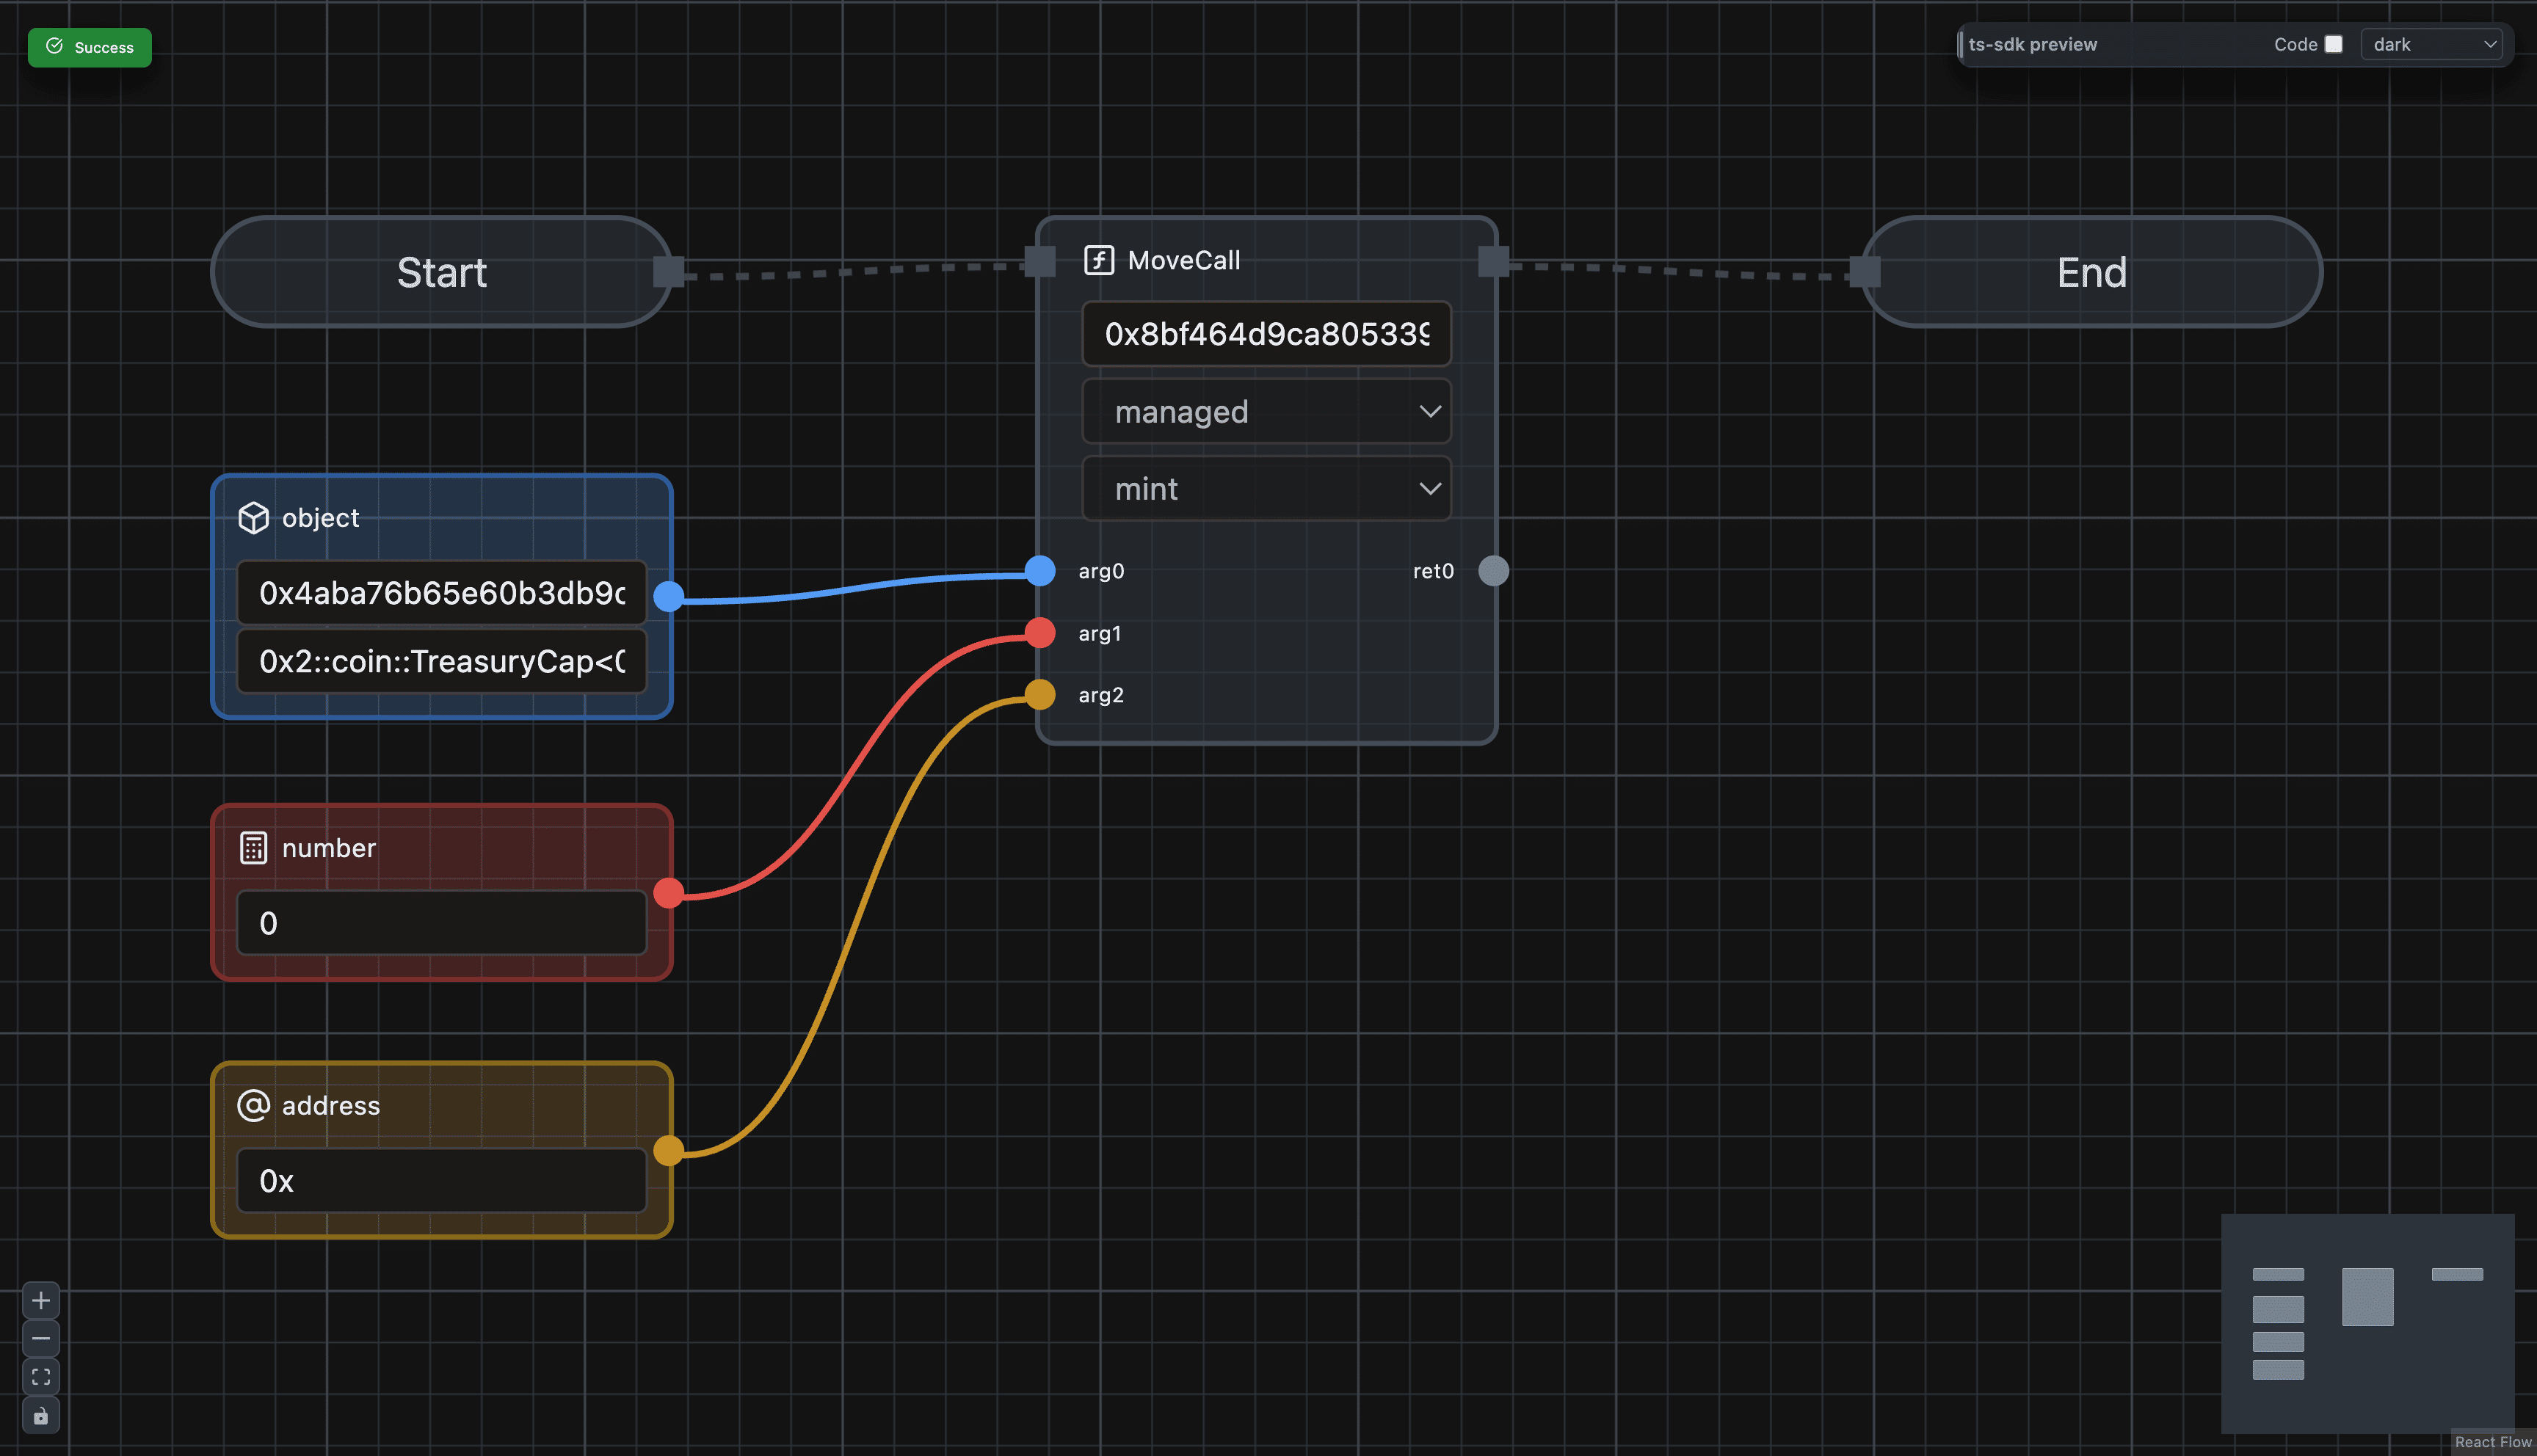Image resolution: width=2537 pixels, height=1456 pixels.
Task: Toggle the interactivity lock icon
Action: click(x=41, y=1416)
